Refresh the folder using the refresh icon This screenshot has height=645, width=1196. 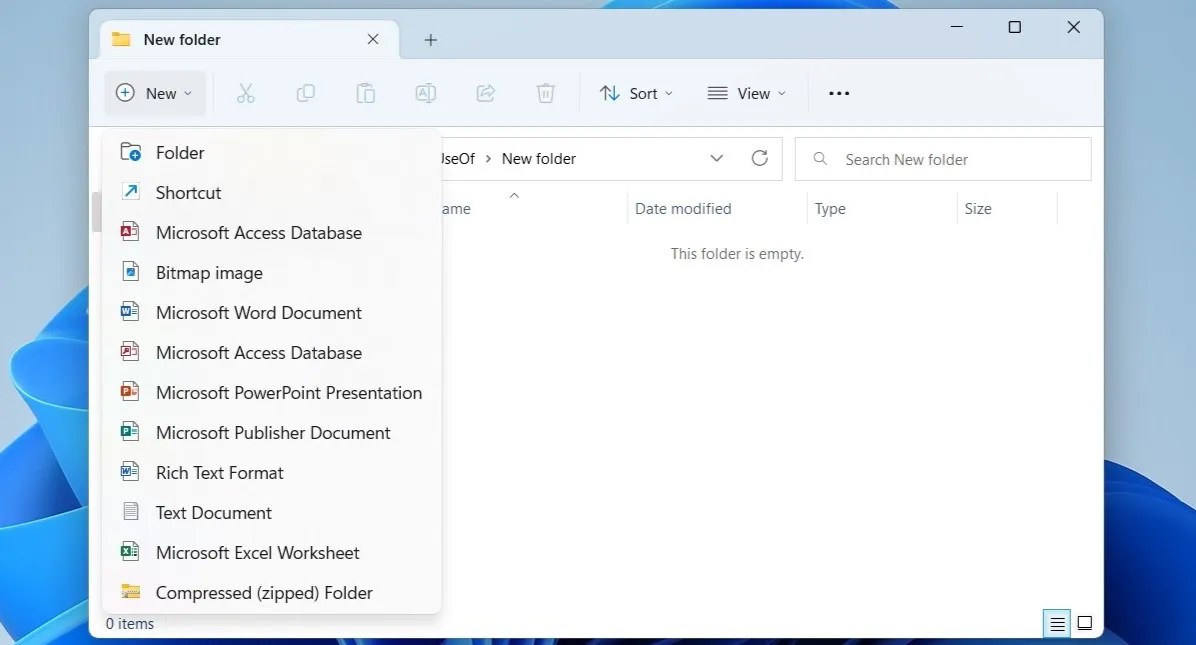[760, 158]
